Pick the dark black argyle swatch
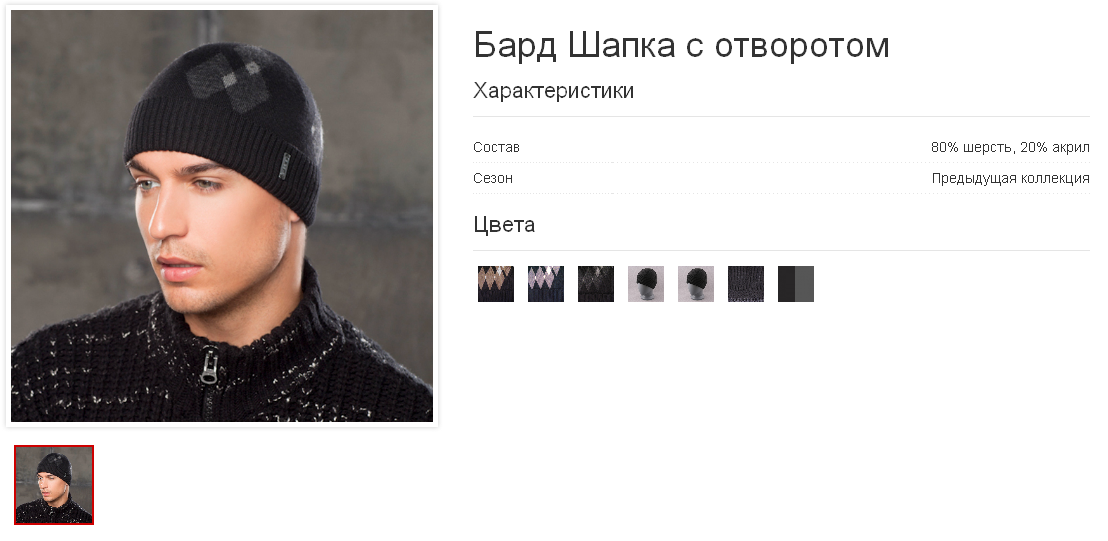This screenshot has width=1108, height=541. 596,284
